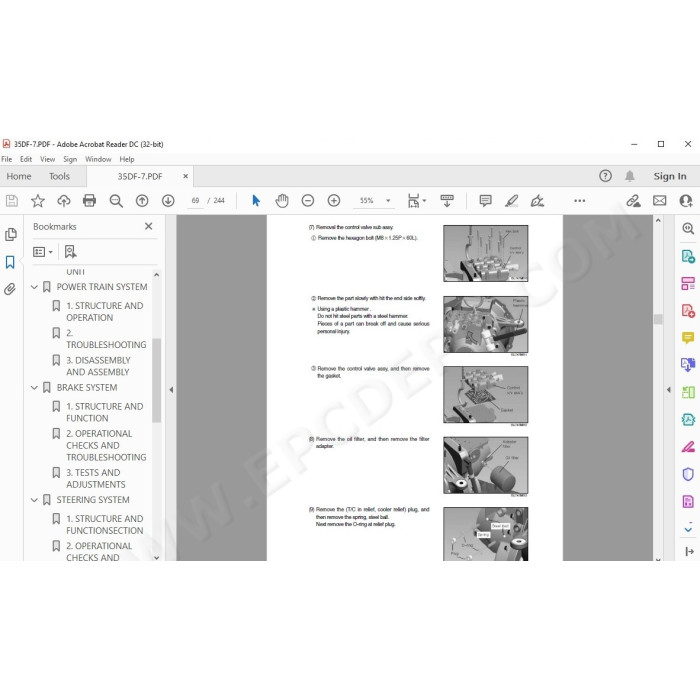
Task: Open the View menu
Action: [x=47, y=159]
